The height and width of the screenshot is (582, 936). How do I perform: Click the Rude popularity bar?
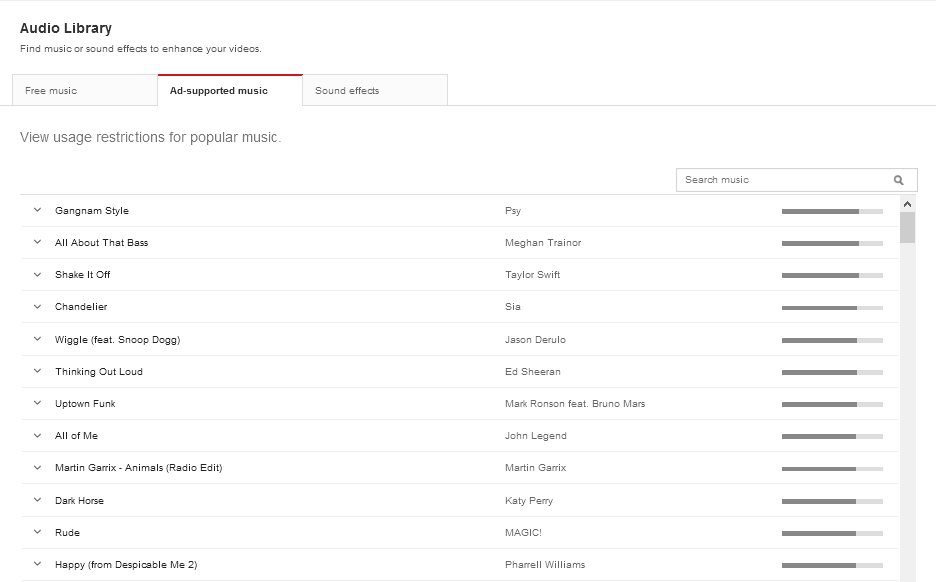click(832, 533)
